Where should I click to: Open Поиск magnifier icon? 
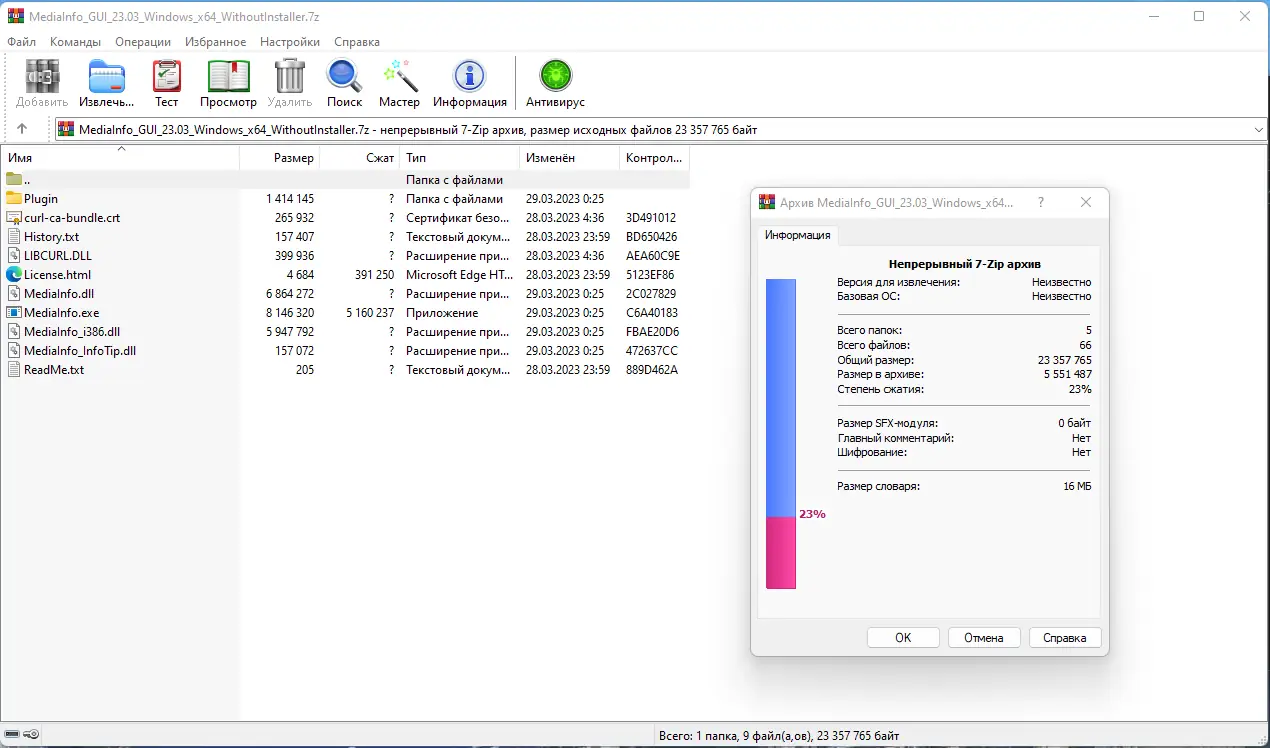coord(344,77)
